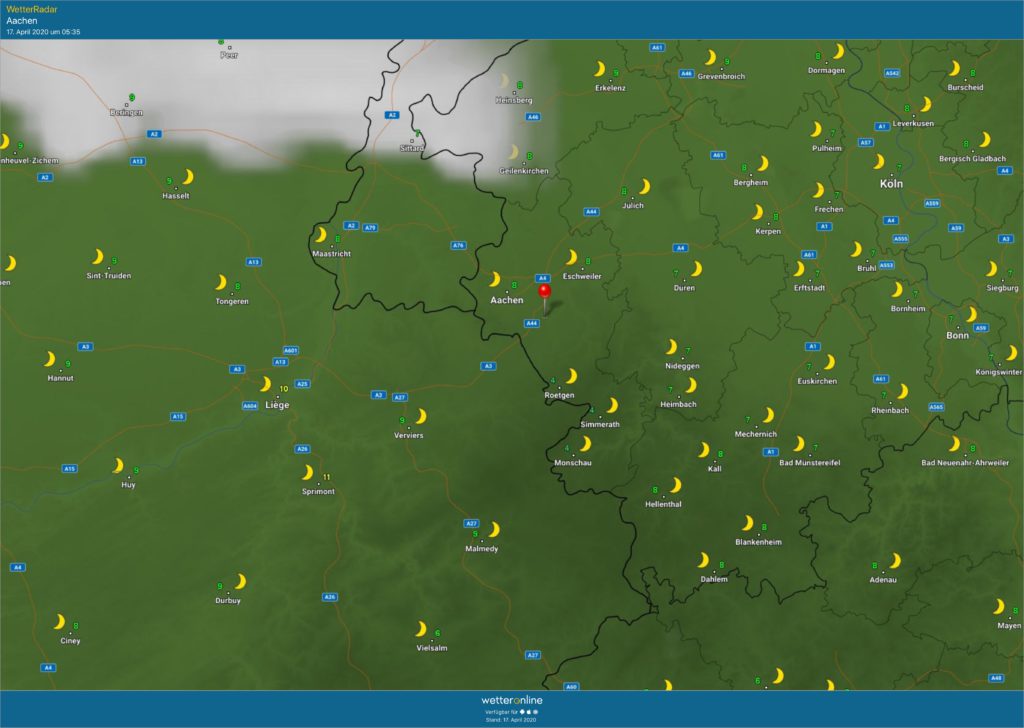Click the moon icon at Eschweiler
Viewport: 1024px width, 728px height.
(571, 257)
